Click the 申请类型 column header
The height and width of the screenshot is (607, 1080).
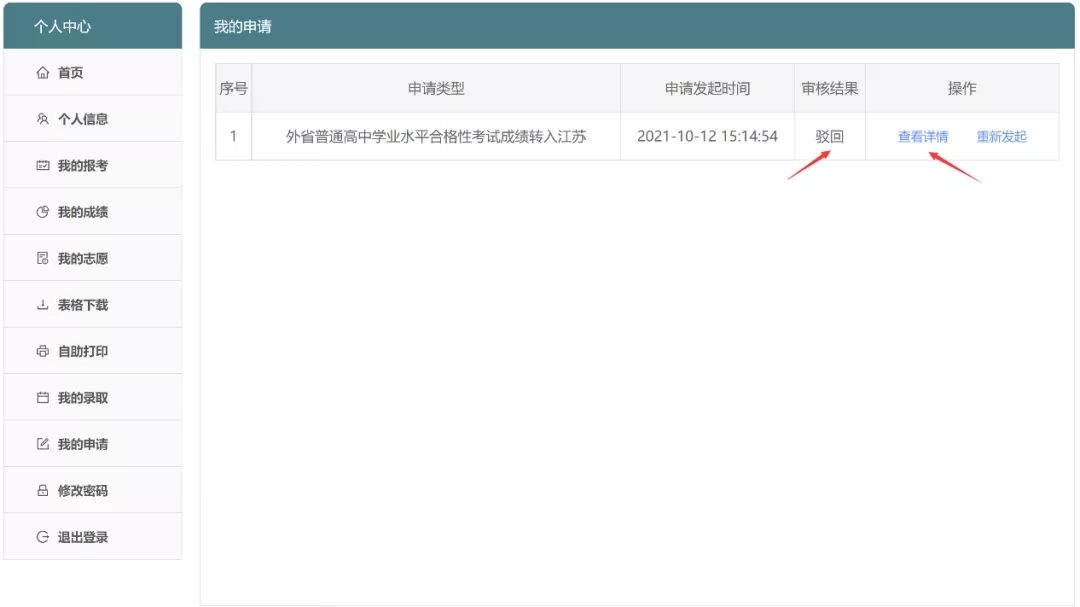click(436, 89)
